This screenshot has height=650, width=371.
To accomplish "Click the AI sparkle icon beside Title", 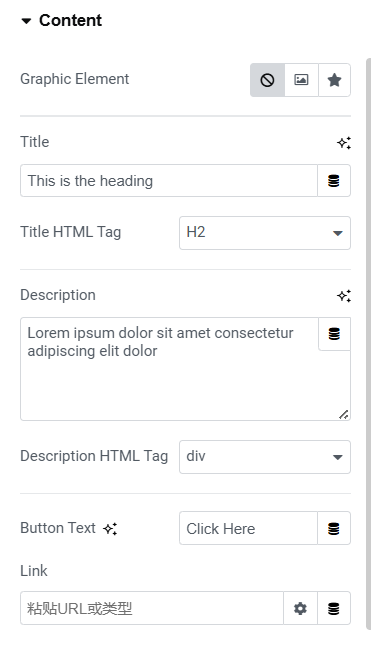I will click(344, 143).
